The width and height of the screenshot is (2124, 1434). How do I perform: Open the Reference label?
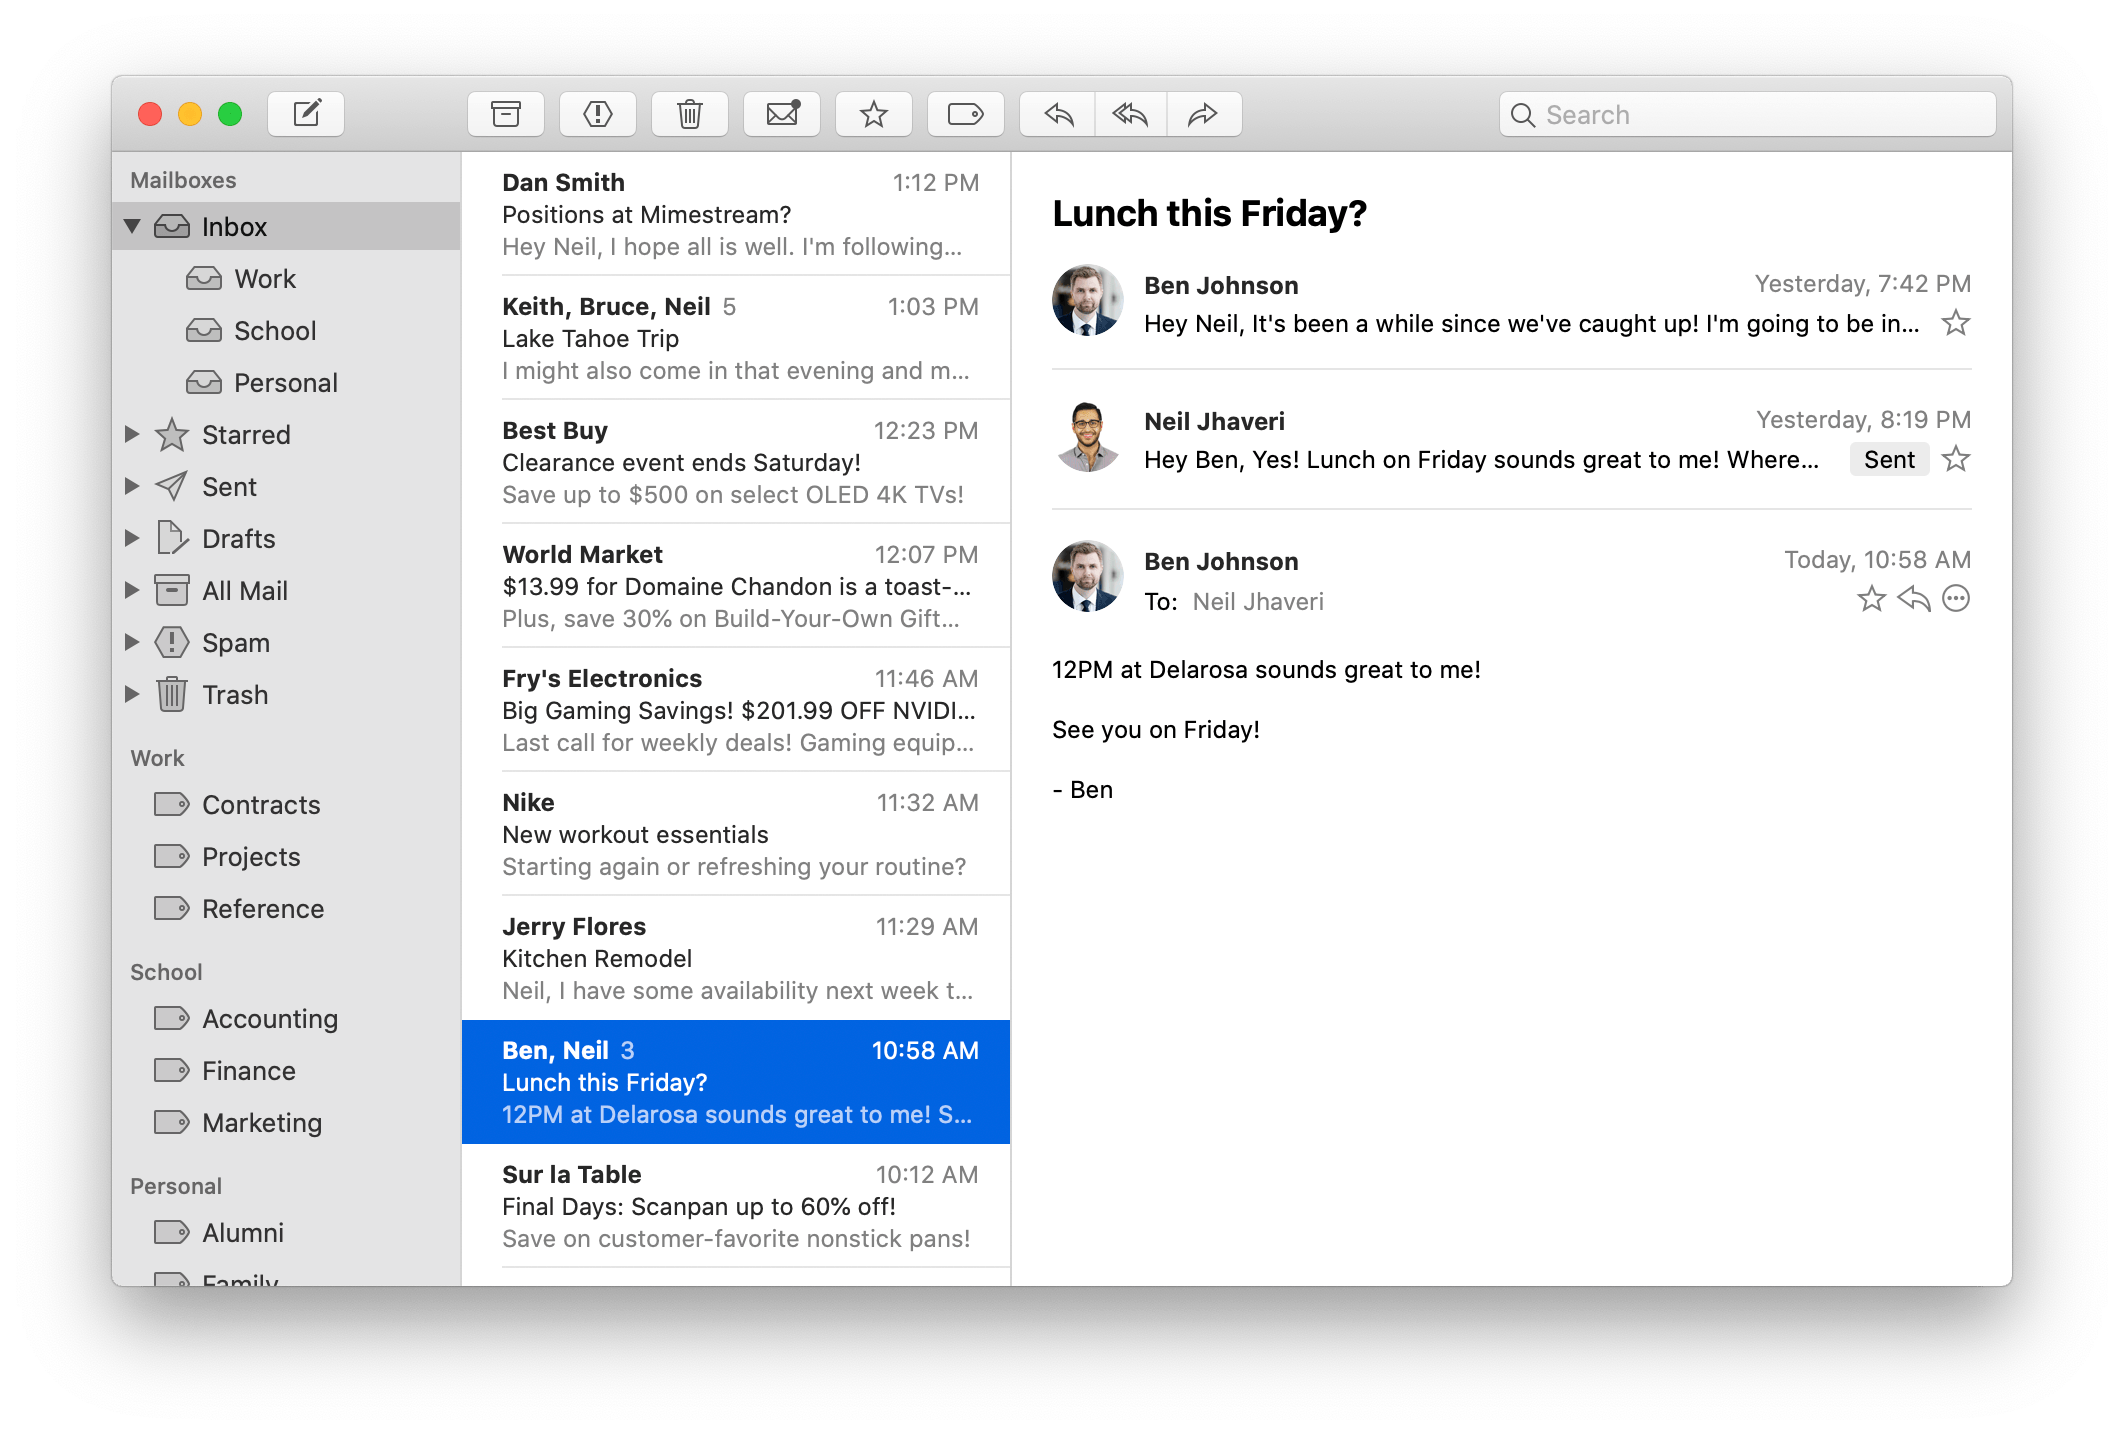[x=287, y=908]
